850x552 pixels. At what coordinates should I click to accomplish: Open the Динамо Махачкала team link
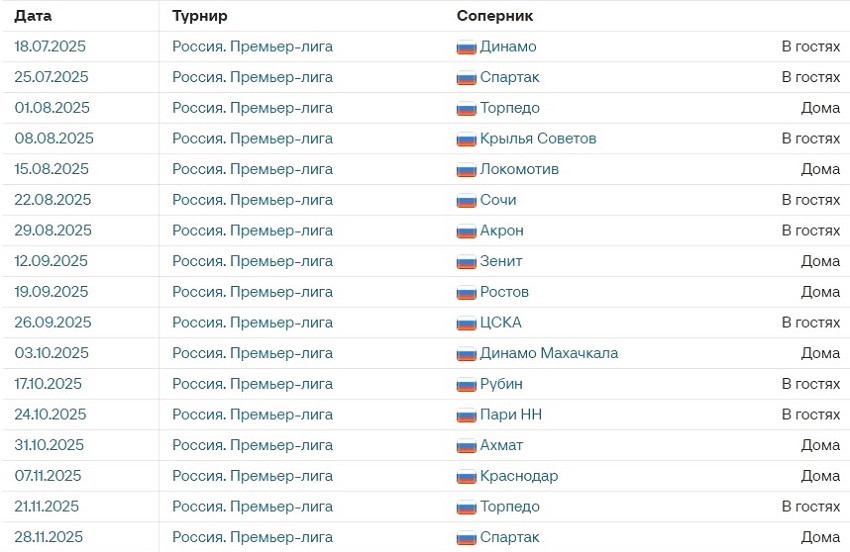point(549,353)
